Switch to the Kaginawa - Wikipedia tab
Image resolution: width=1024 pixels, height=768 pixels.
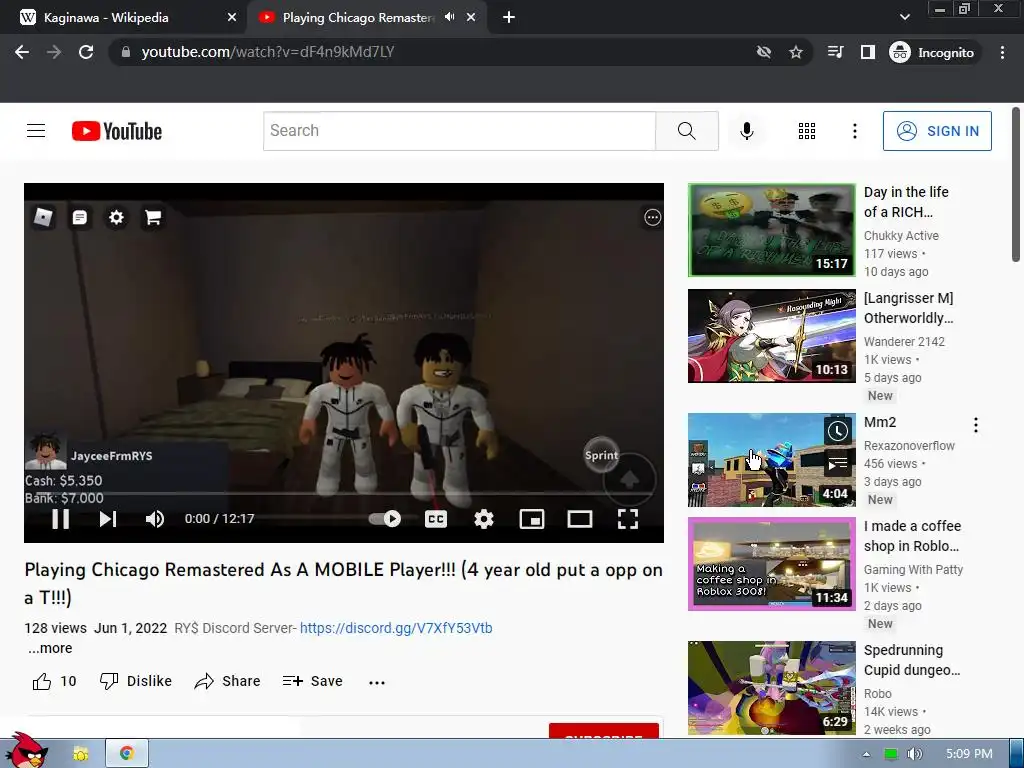point(123,18)
